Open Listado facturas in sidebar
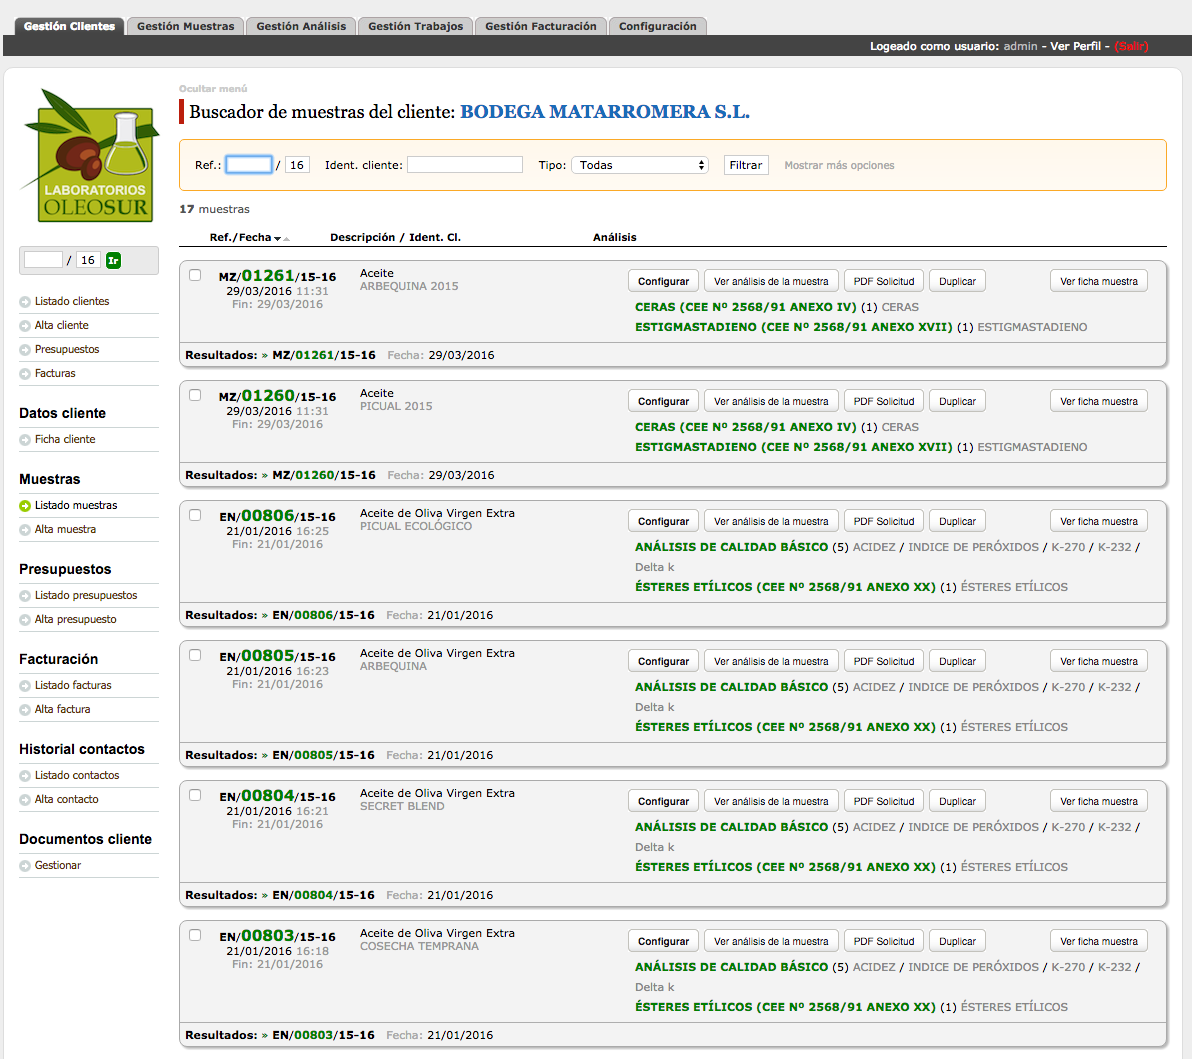The height and width of the screenshot is (1059, 1192). tap(73, 686)
